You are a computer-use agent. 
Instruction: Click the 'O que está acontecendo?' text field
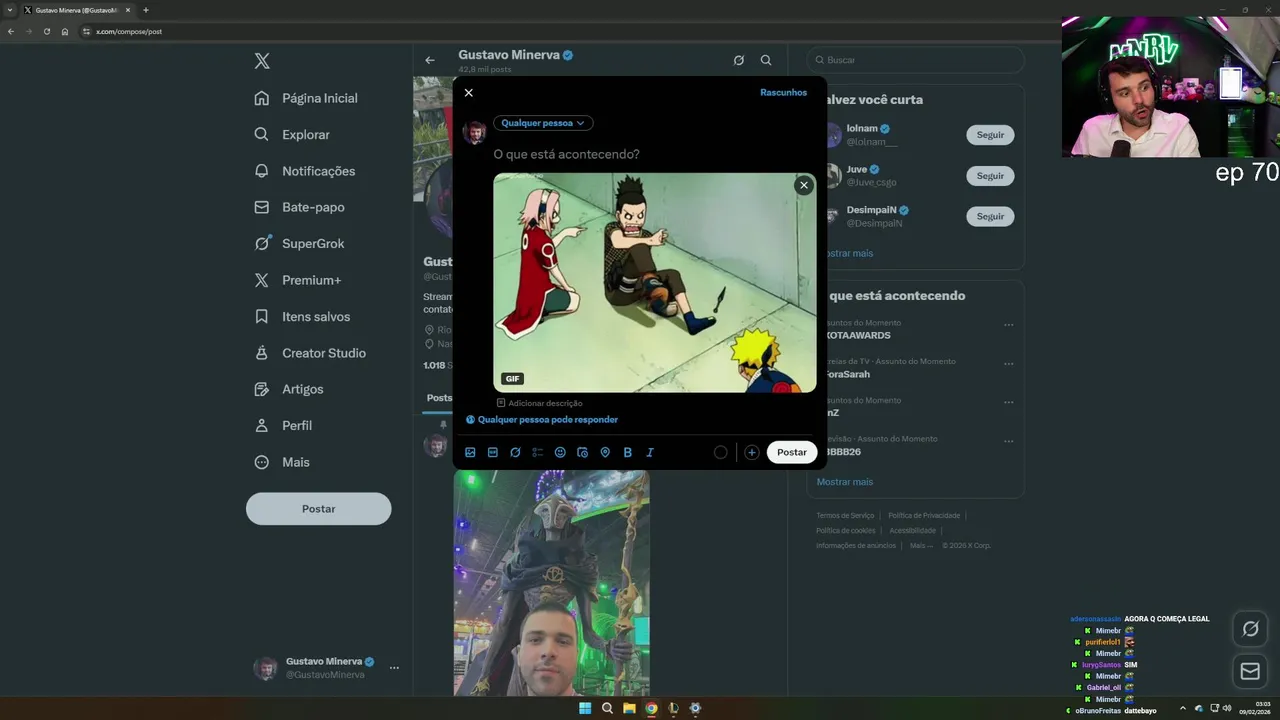pos(566,154)
